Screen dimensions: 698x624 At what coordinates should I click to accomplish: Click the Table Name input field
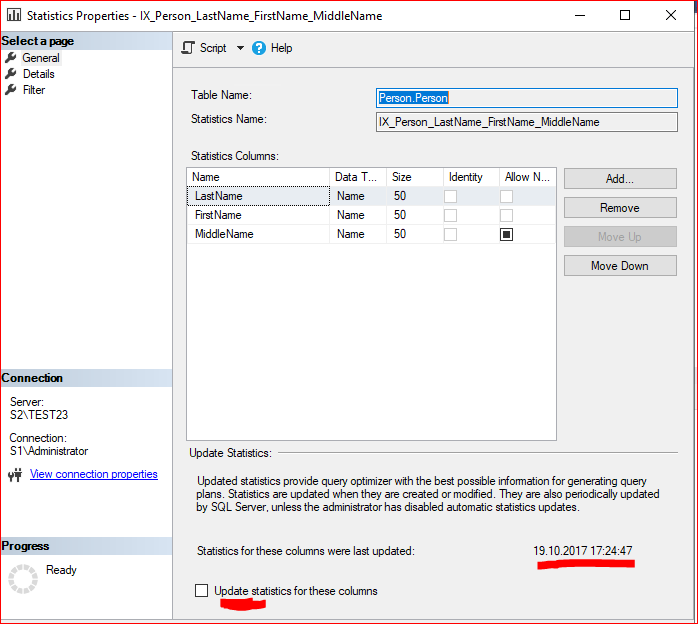(527, 98)
